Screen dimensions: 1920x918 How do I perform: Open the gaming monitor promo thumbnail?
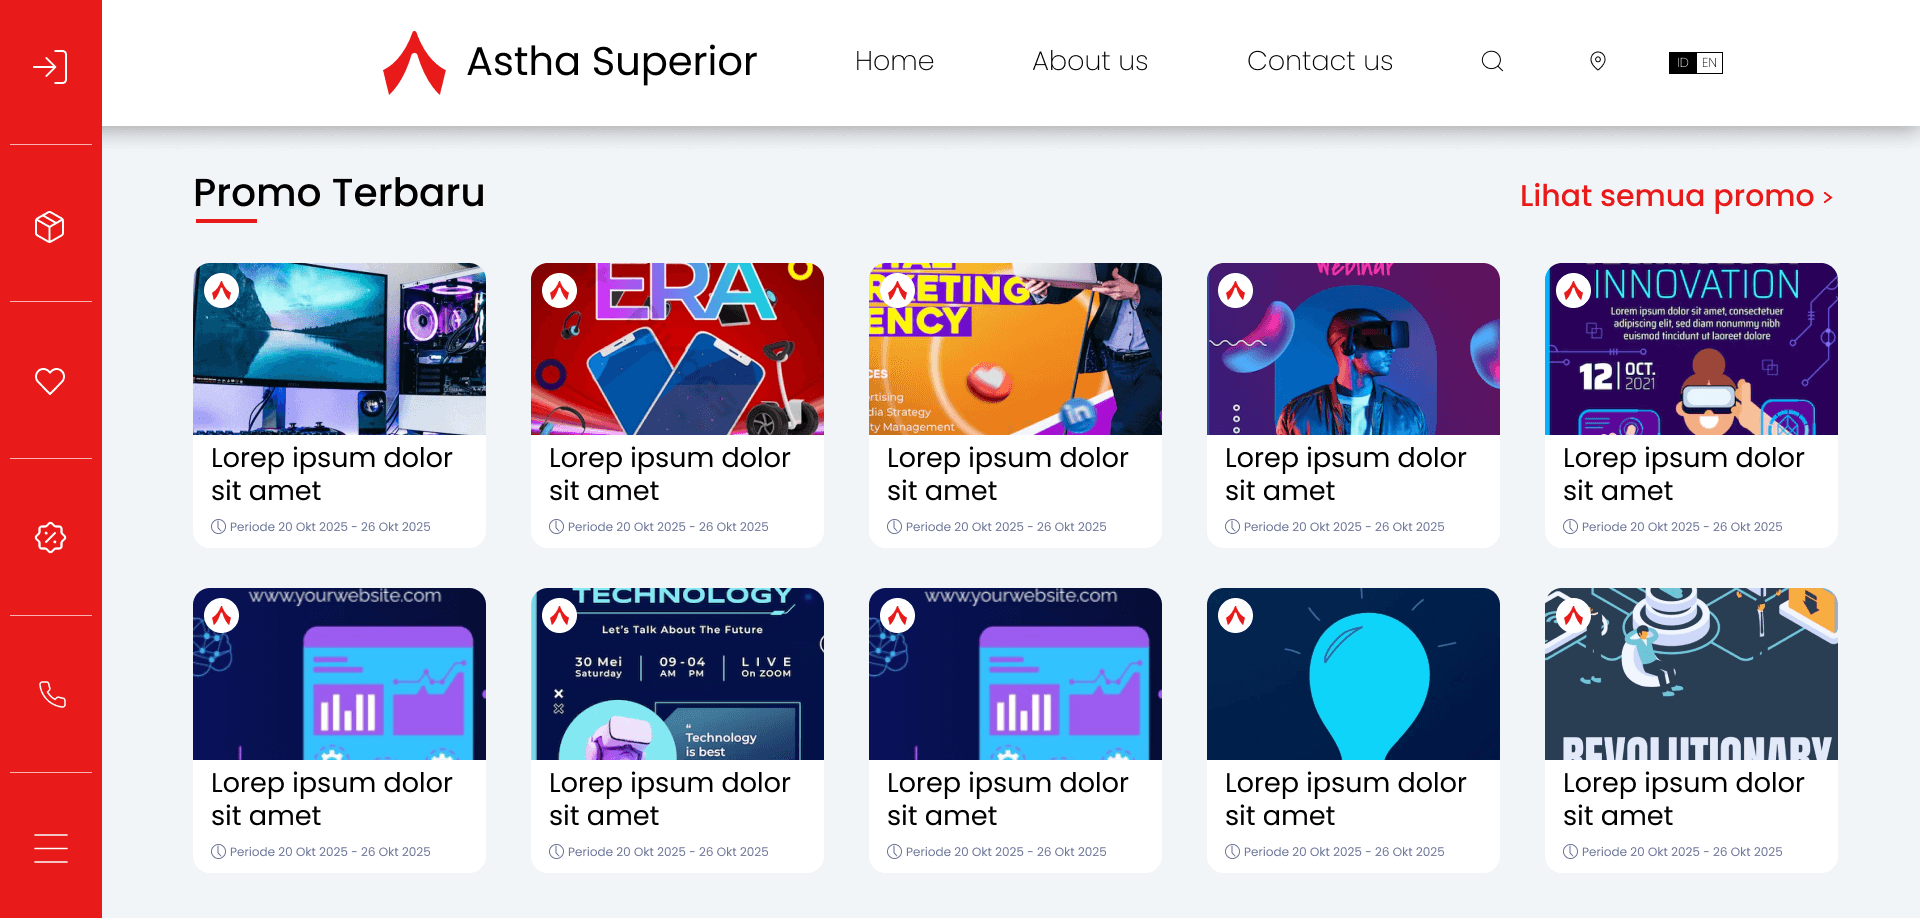point(339,349)
